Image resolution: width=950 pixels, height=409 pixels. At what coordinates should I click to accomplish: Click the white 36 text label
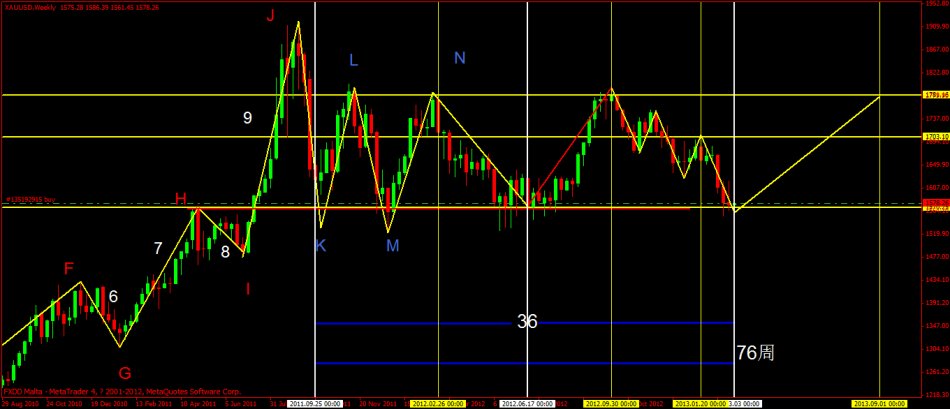pyautogui.click(x=527, y=321)
